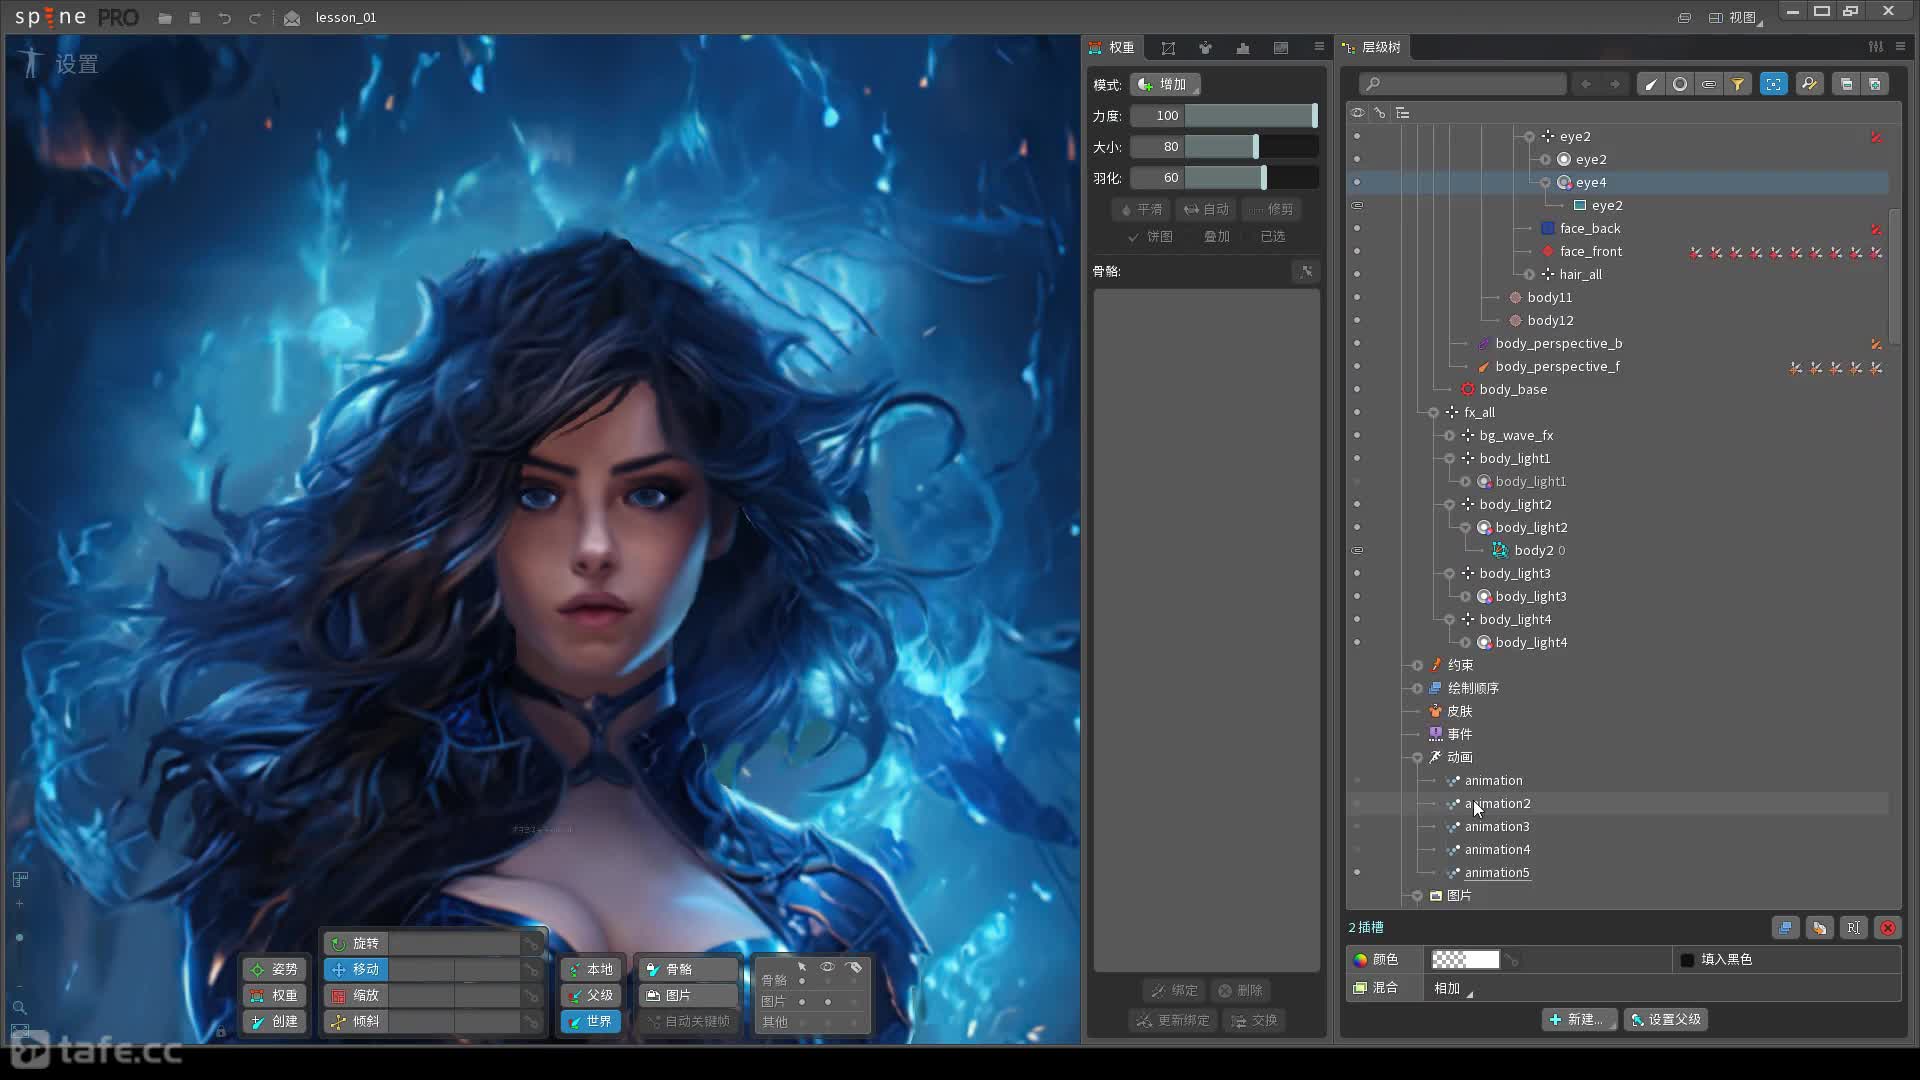Switch to Create (创建) tool
Viewport: 1920px width, 1080px height.
click(x=274, y=1021)
